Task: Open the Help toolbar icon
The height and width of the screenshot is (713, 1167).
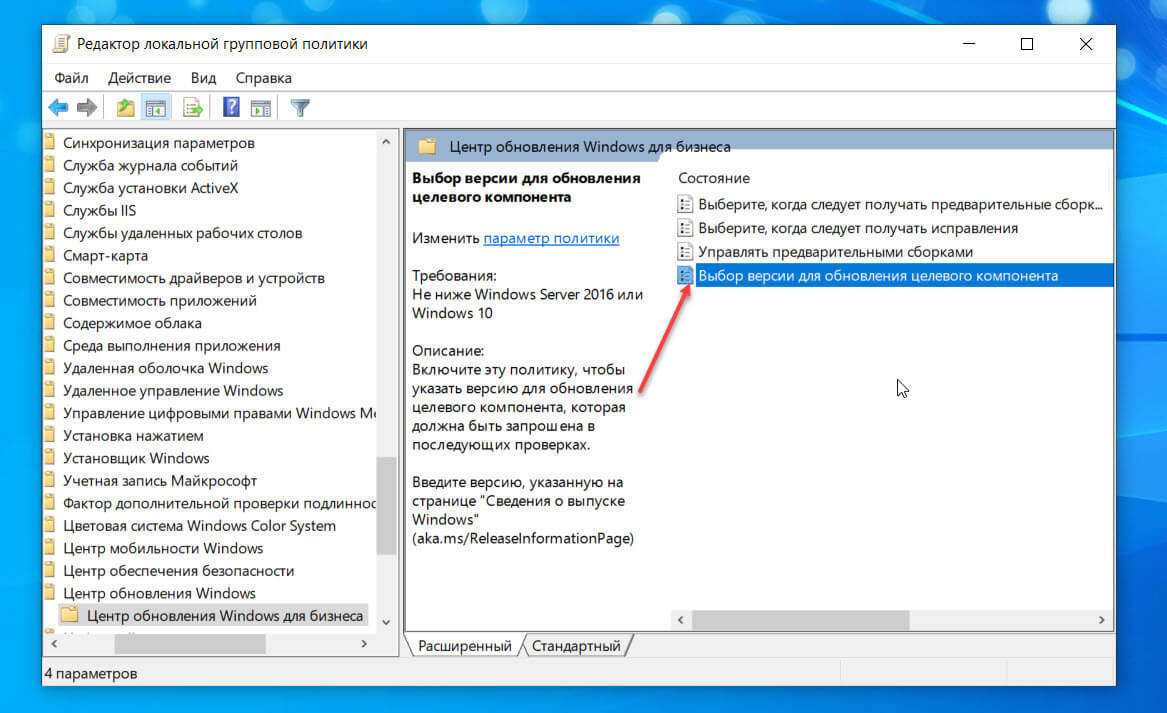Action: pos(231,108)
